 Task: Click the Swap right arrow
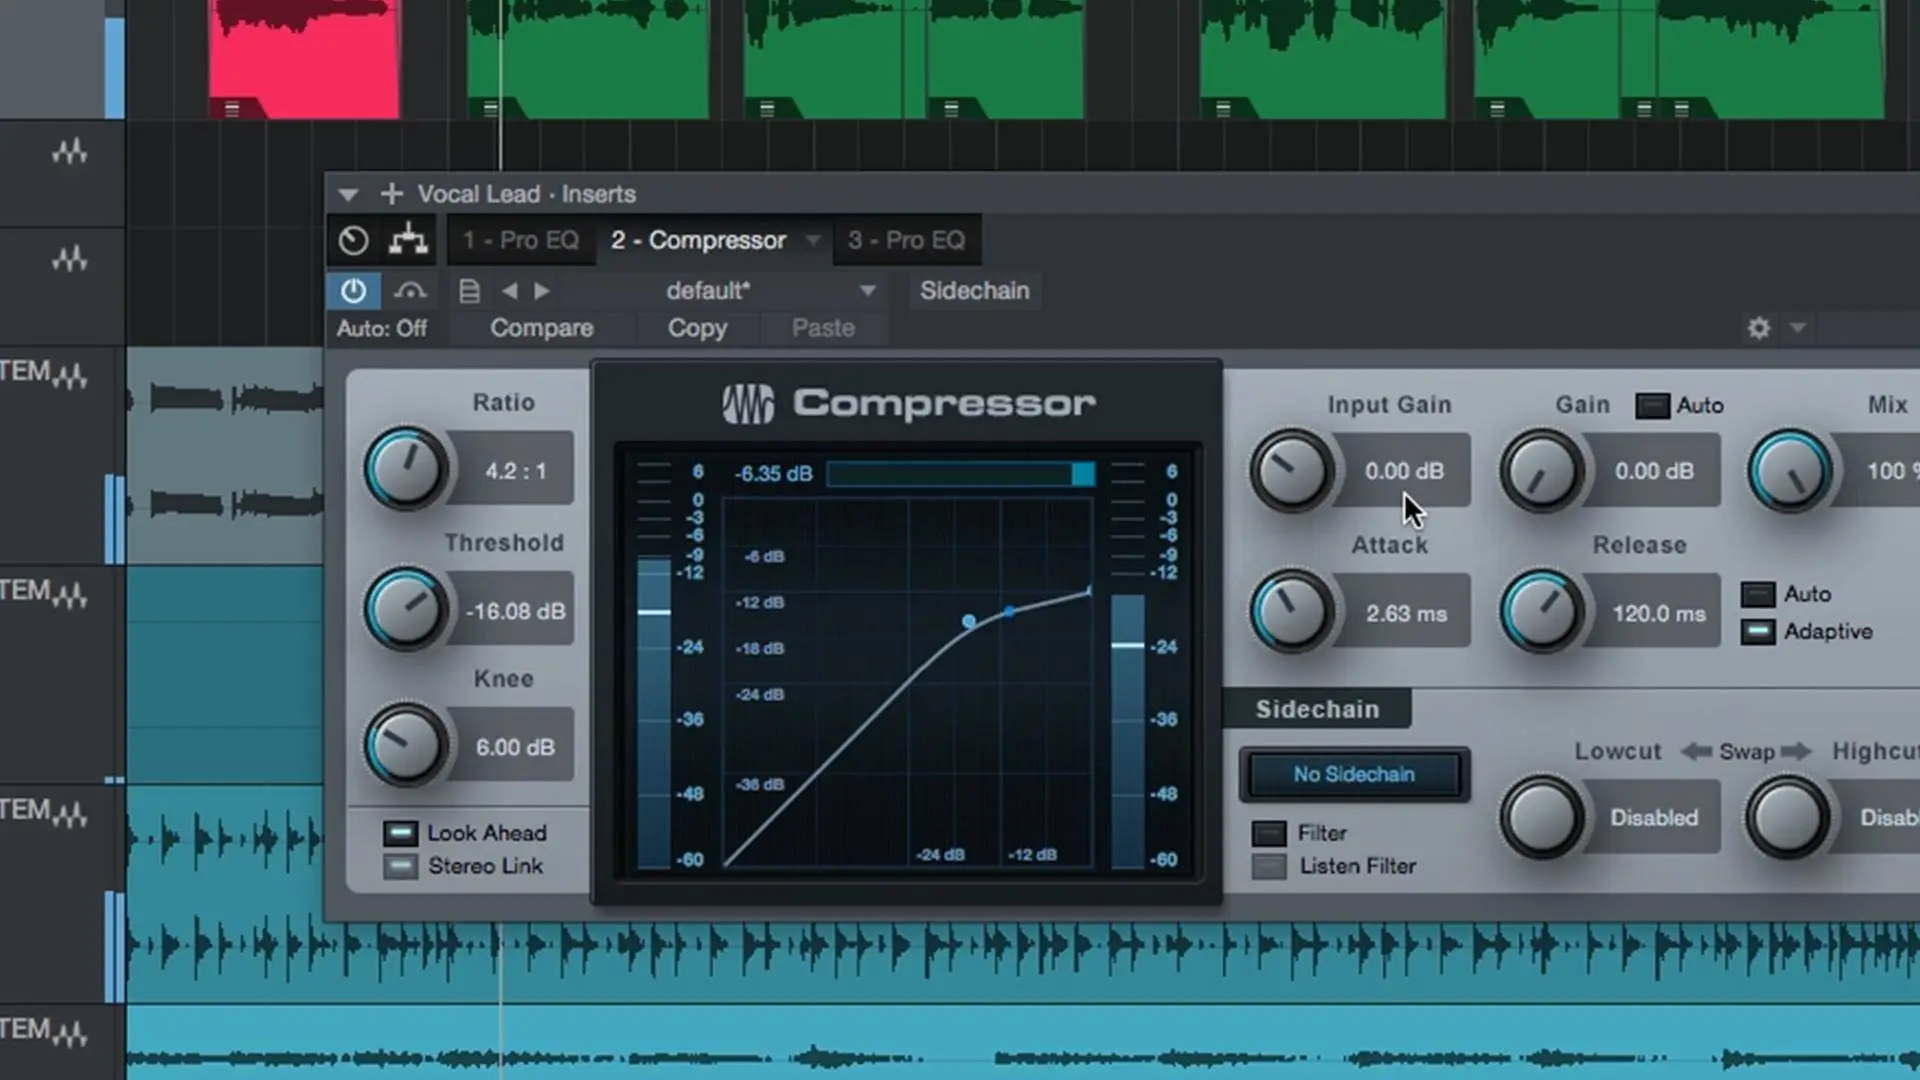click(x=1796, y=751)
